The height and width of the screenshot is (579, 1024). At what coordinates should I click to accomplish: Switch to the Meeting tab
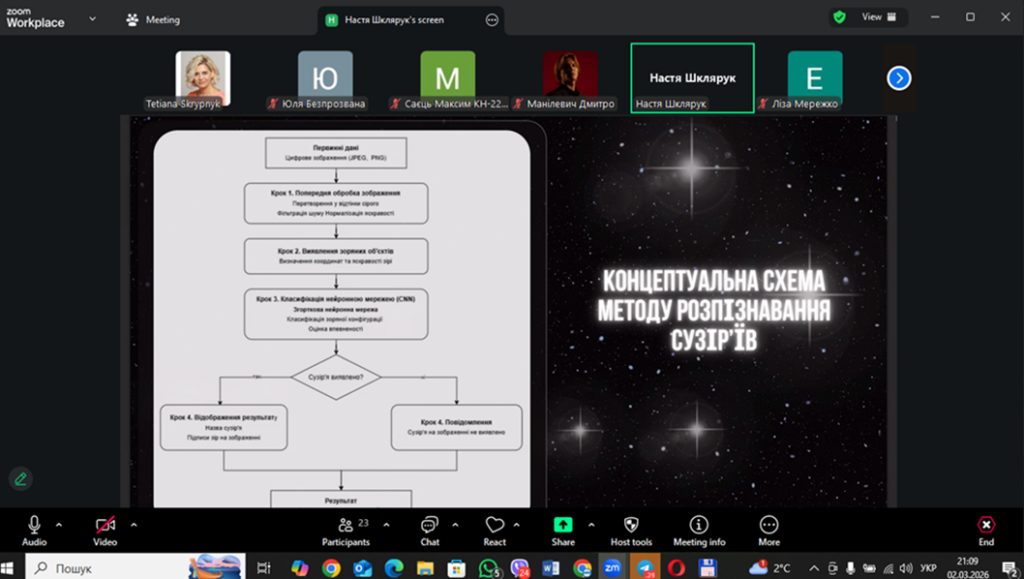tap(153, 19)
